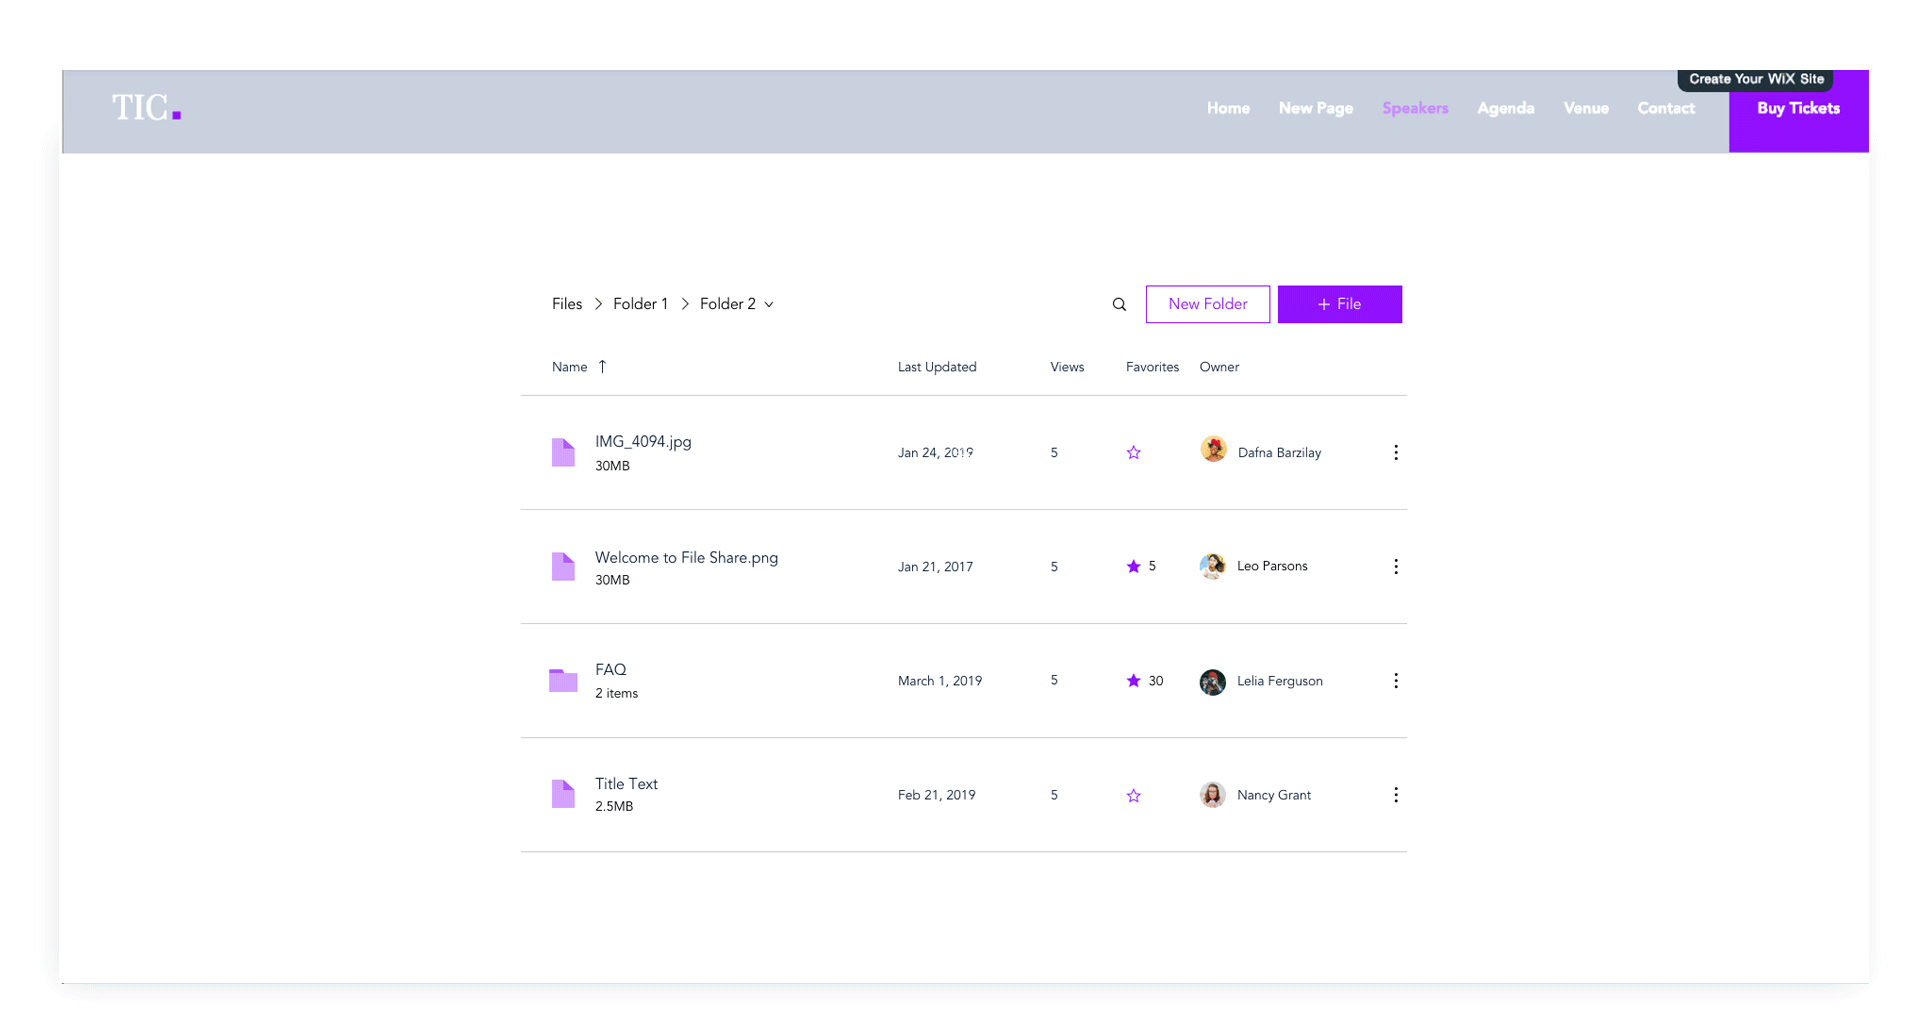Open more options for IMG_4094.jpg
Image resolution: width=1920 pixels, height=1036 pixels.
(1395, 453)
